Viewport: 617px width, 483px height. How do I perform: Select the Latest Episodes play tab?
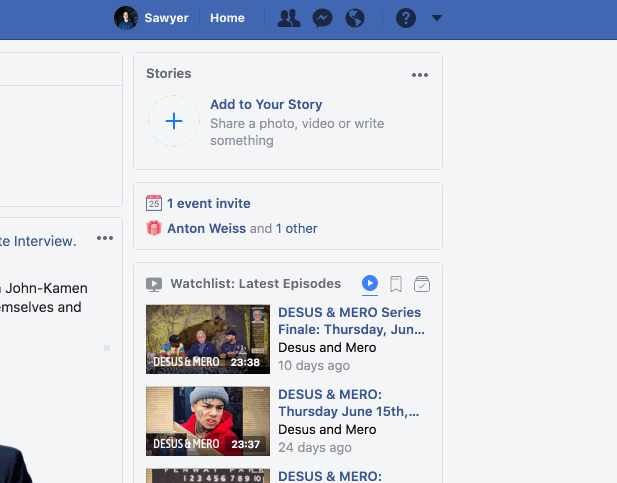(x=370, y=283)
